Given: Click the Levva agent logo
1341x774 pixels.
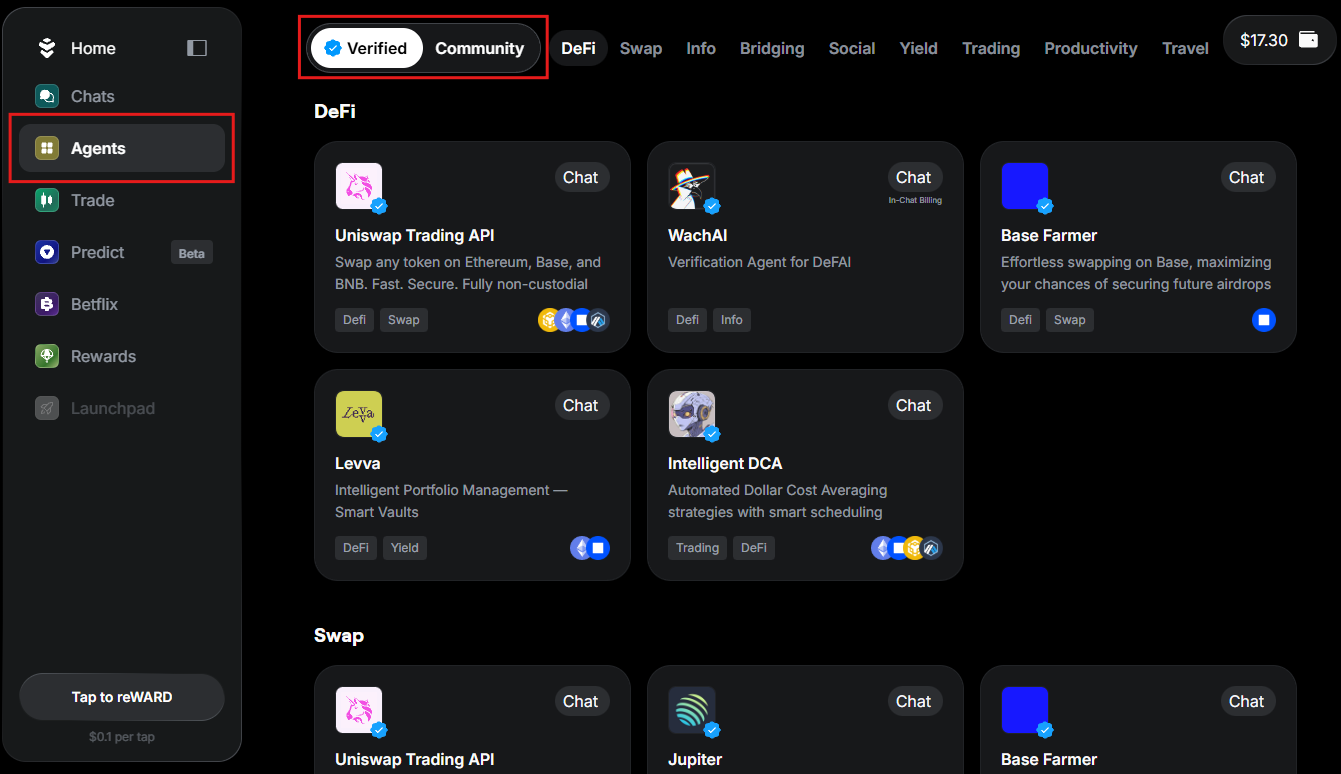Looking at the screenshot, I should pos(358,414).
